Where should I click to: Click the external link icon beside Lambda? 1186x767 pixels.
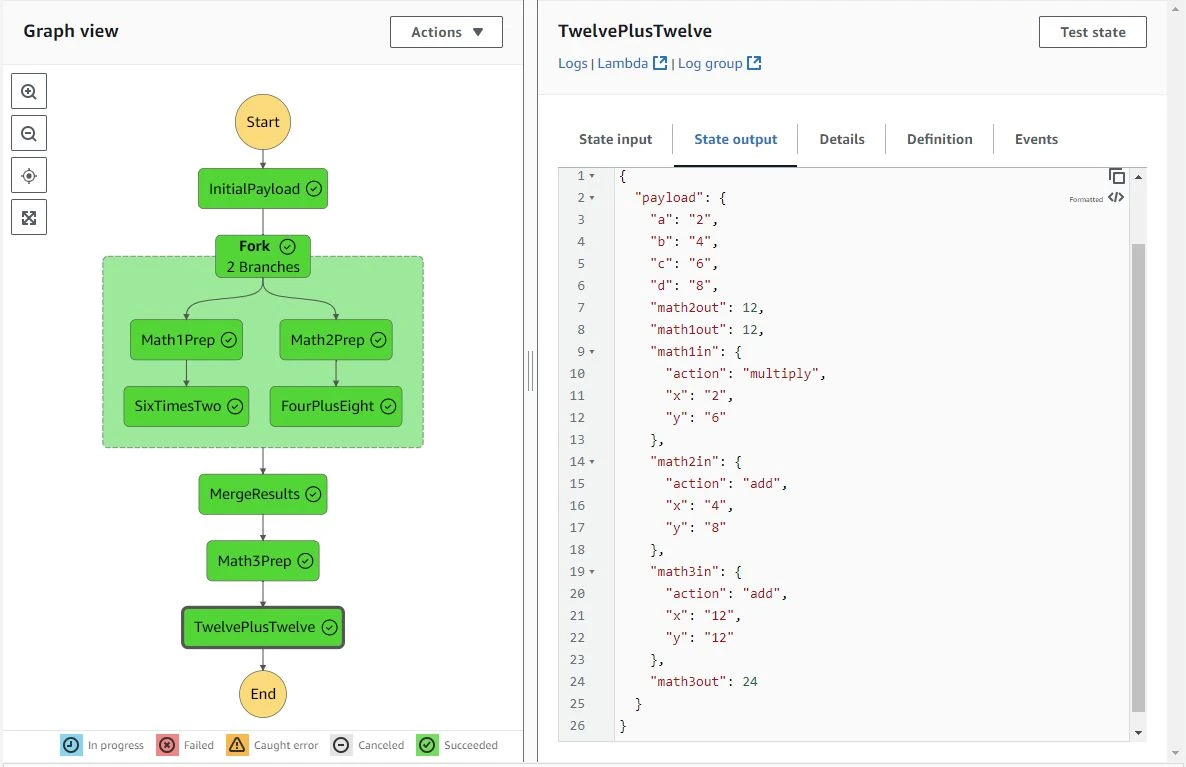pos(660,63)
